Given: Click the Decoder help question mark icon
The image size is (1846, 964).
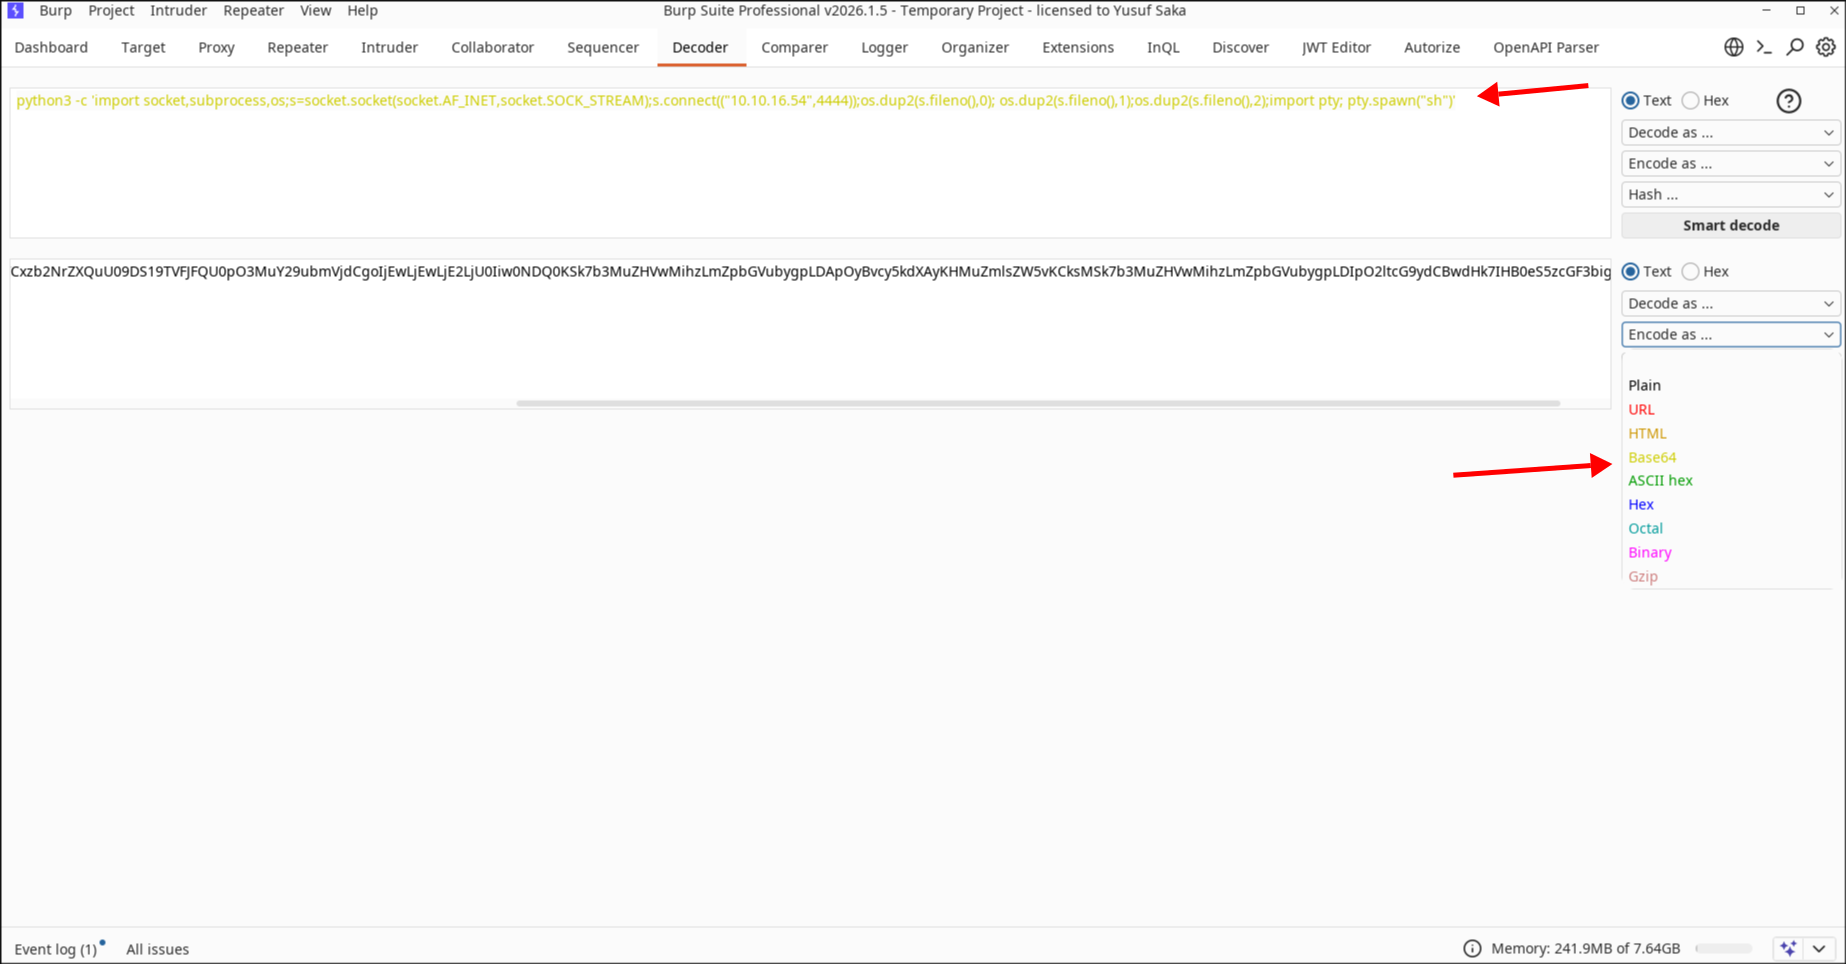Looking at the screenshot, I should [x=1789, y=101].
